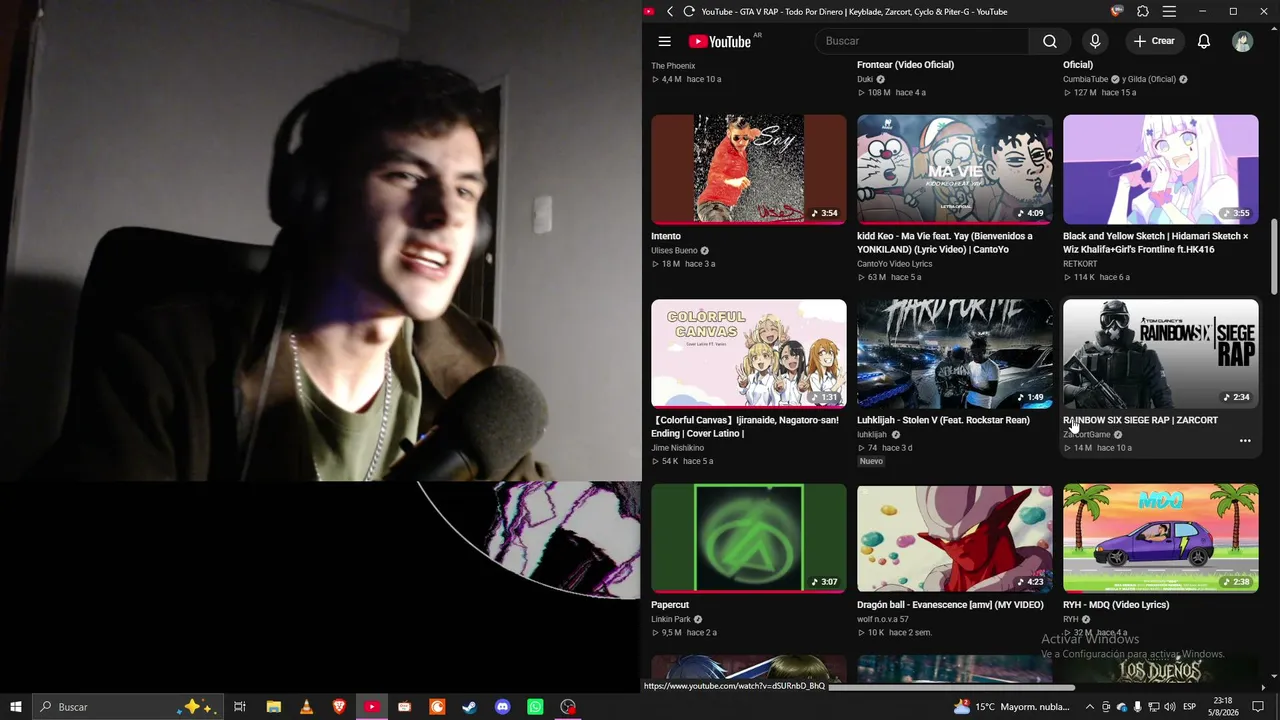Open the account avatar menu
This screenshot has width=1280, height=720.
click(1242, 41)
